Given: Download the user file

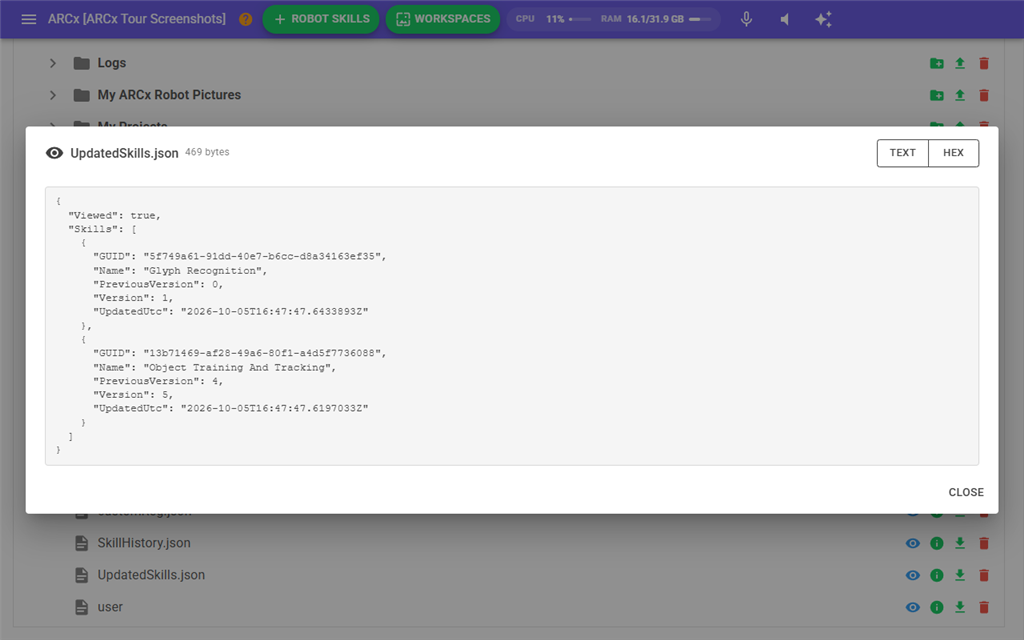Looking at the screenshot, I should [x=960, y=607].
